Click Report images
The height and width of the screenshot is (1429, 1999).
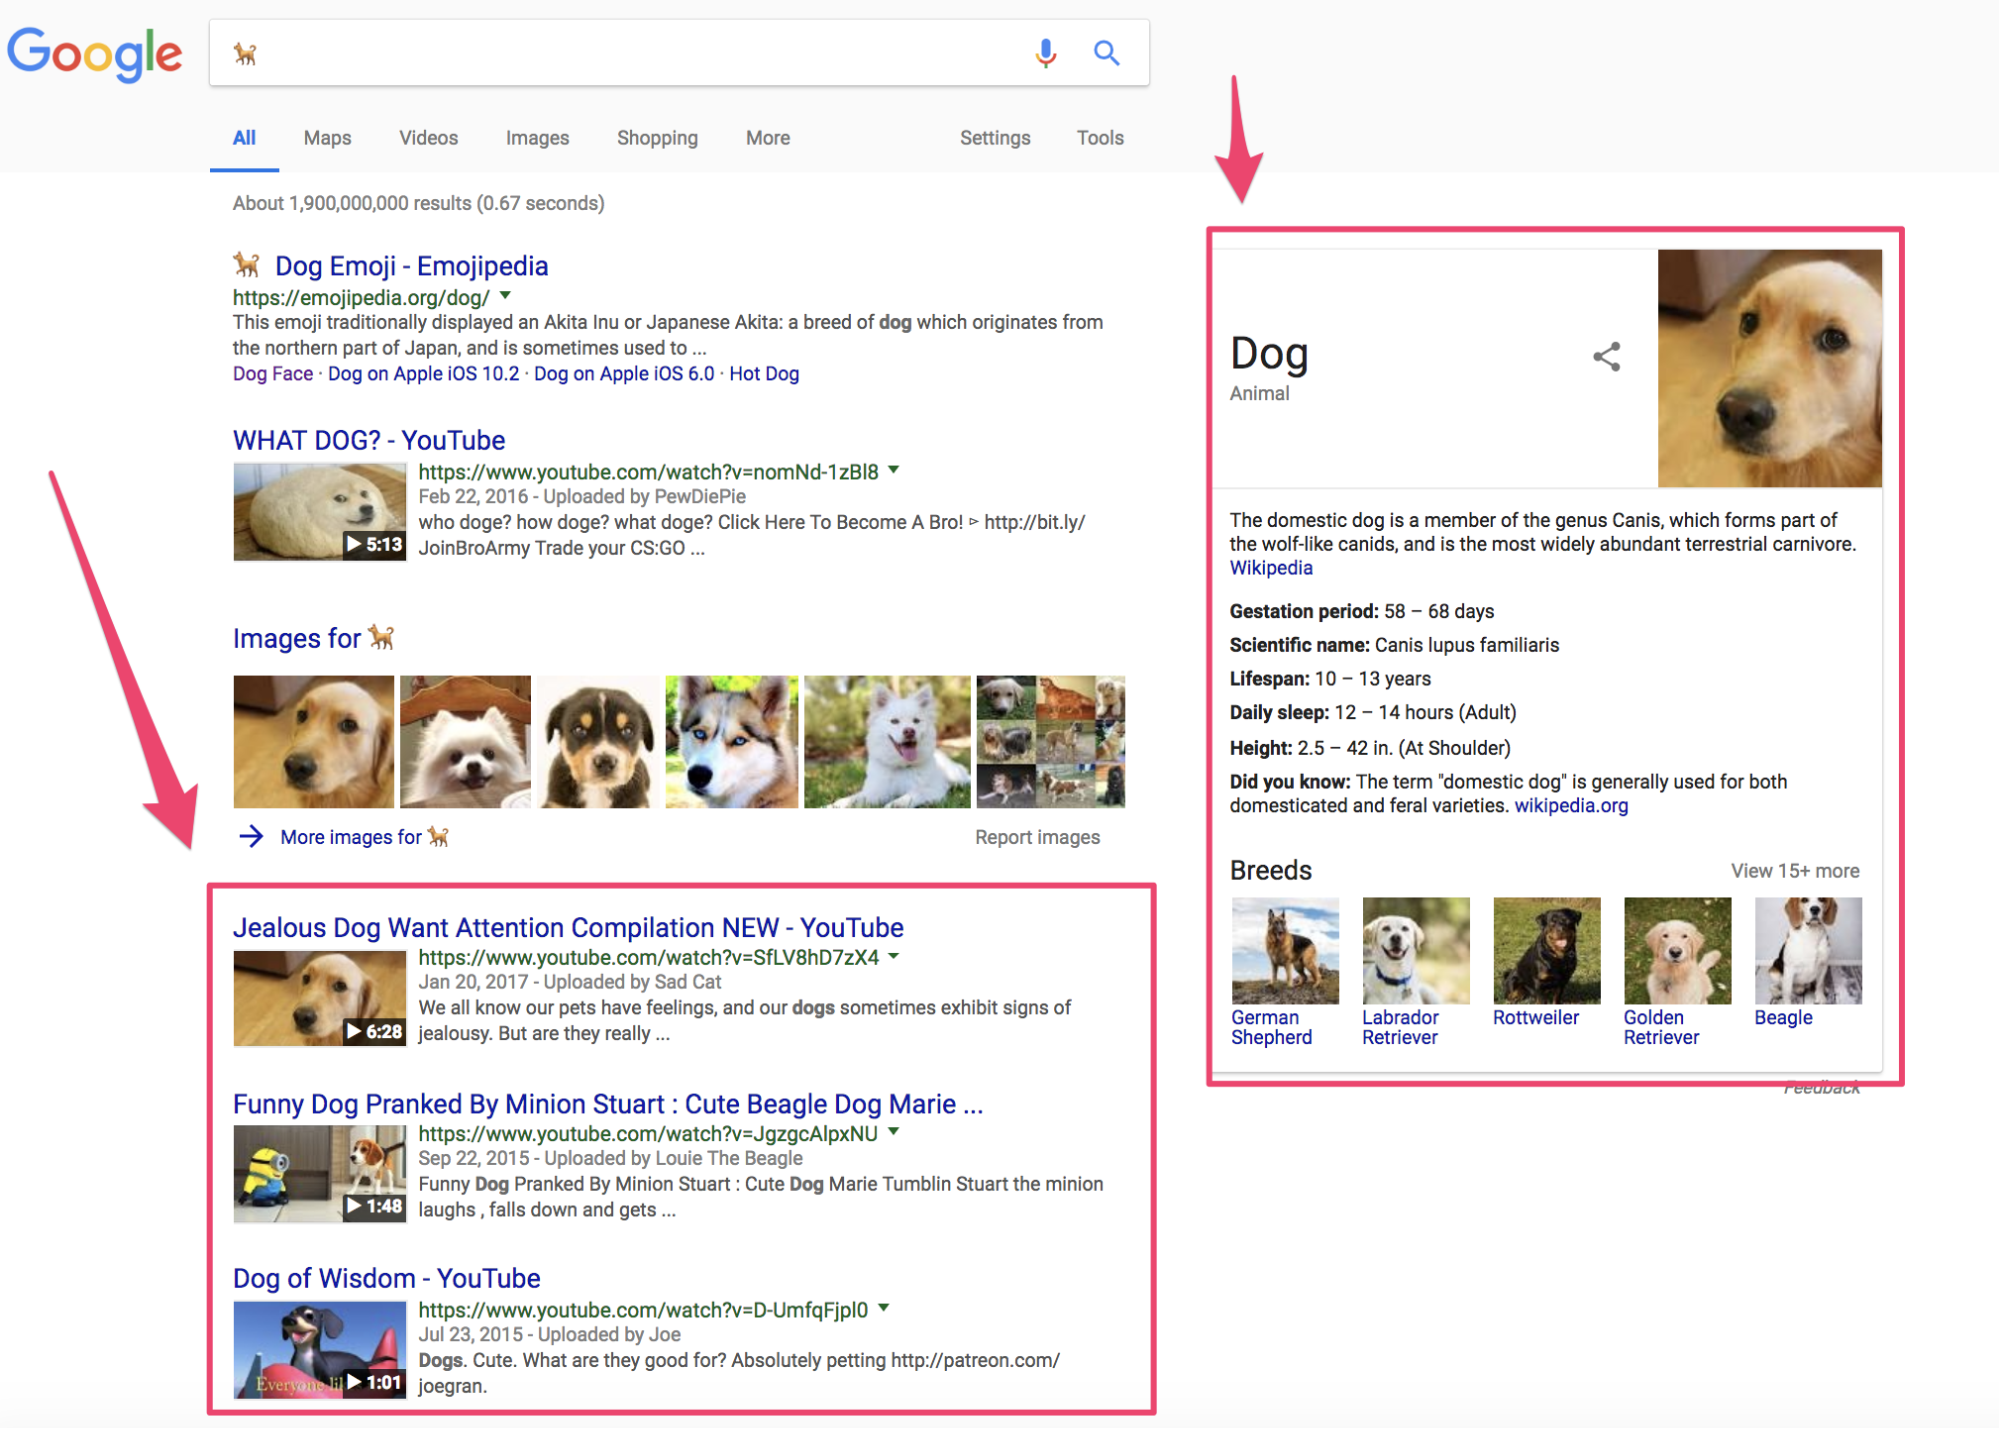coord(1037,838)
